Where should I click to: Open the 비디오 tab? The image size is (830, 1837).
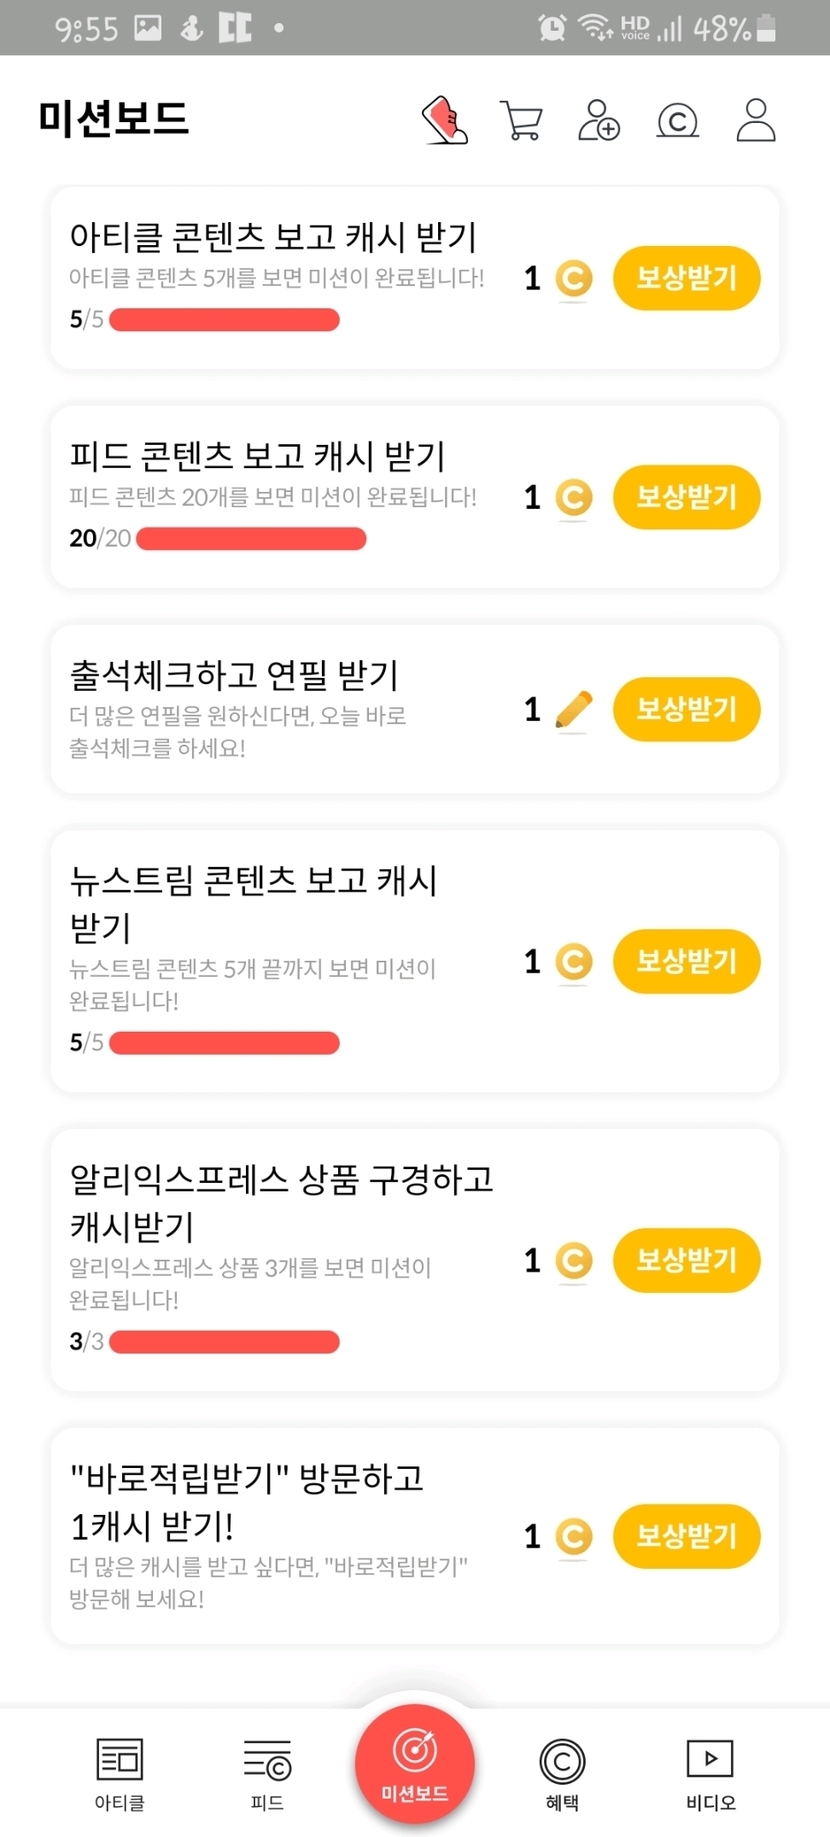pos(710,1773)
